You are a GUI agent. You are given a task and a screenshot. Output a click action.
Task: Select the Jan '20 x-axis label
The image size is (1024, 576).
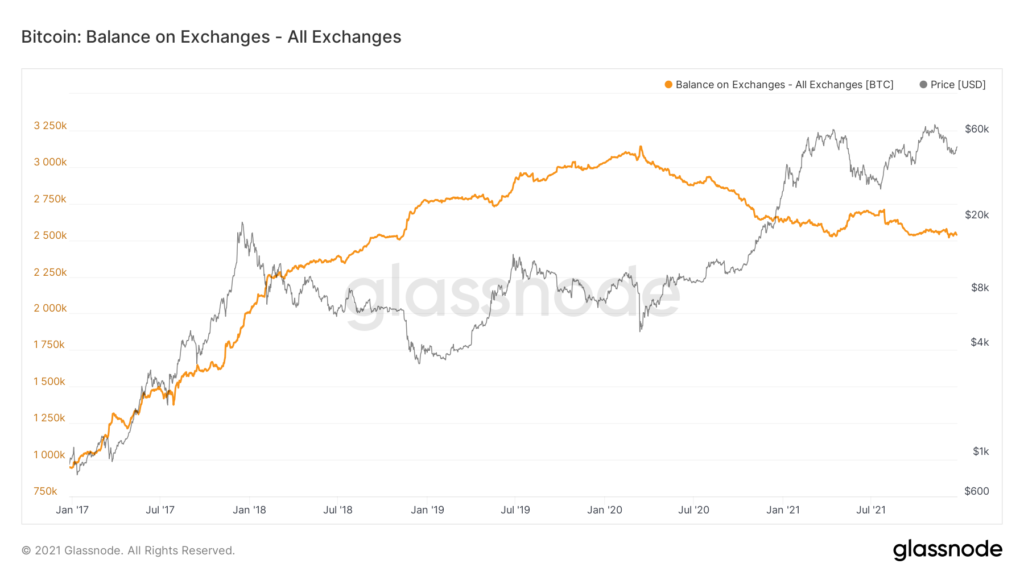pos(605,510)
